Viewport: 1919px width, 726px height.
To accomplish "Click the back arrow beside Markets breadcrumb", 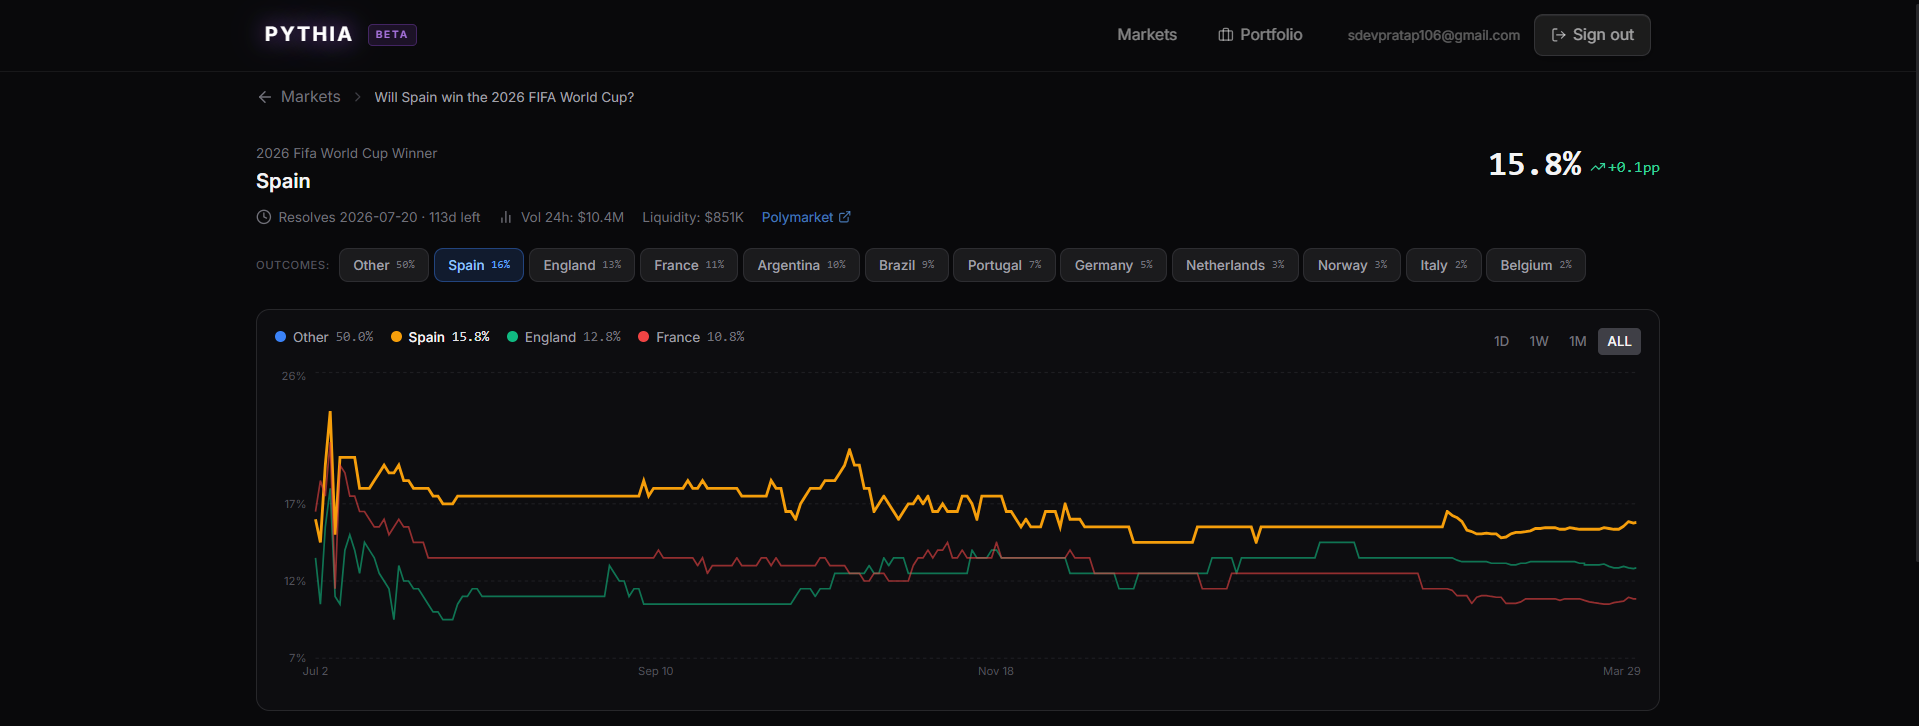I will [265, 97].
